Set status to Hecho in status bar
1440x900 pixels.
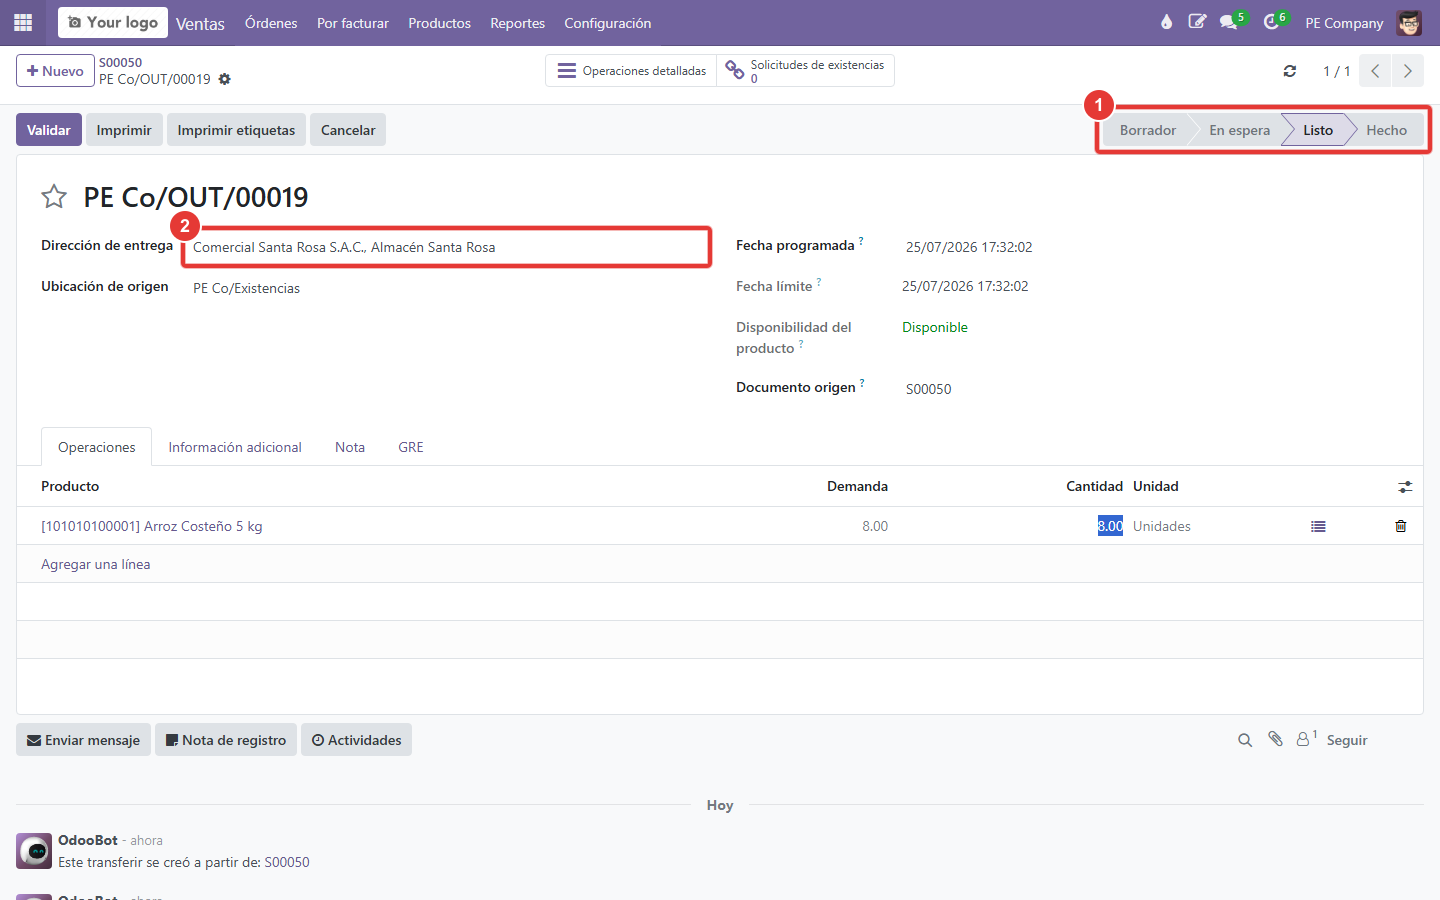[x=1386, y=130]
